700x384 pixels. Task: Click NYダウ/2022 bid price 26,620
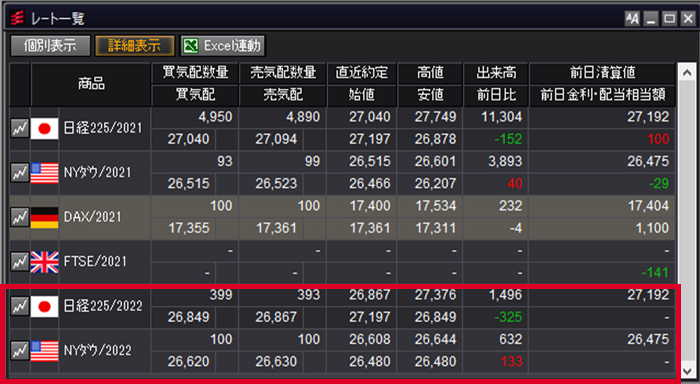point(188,362)
